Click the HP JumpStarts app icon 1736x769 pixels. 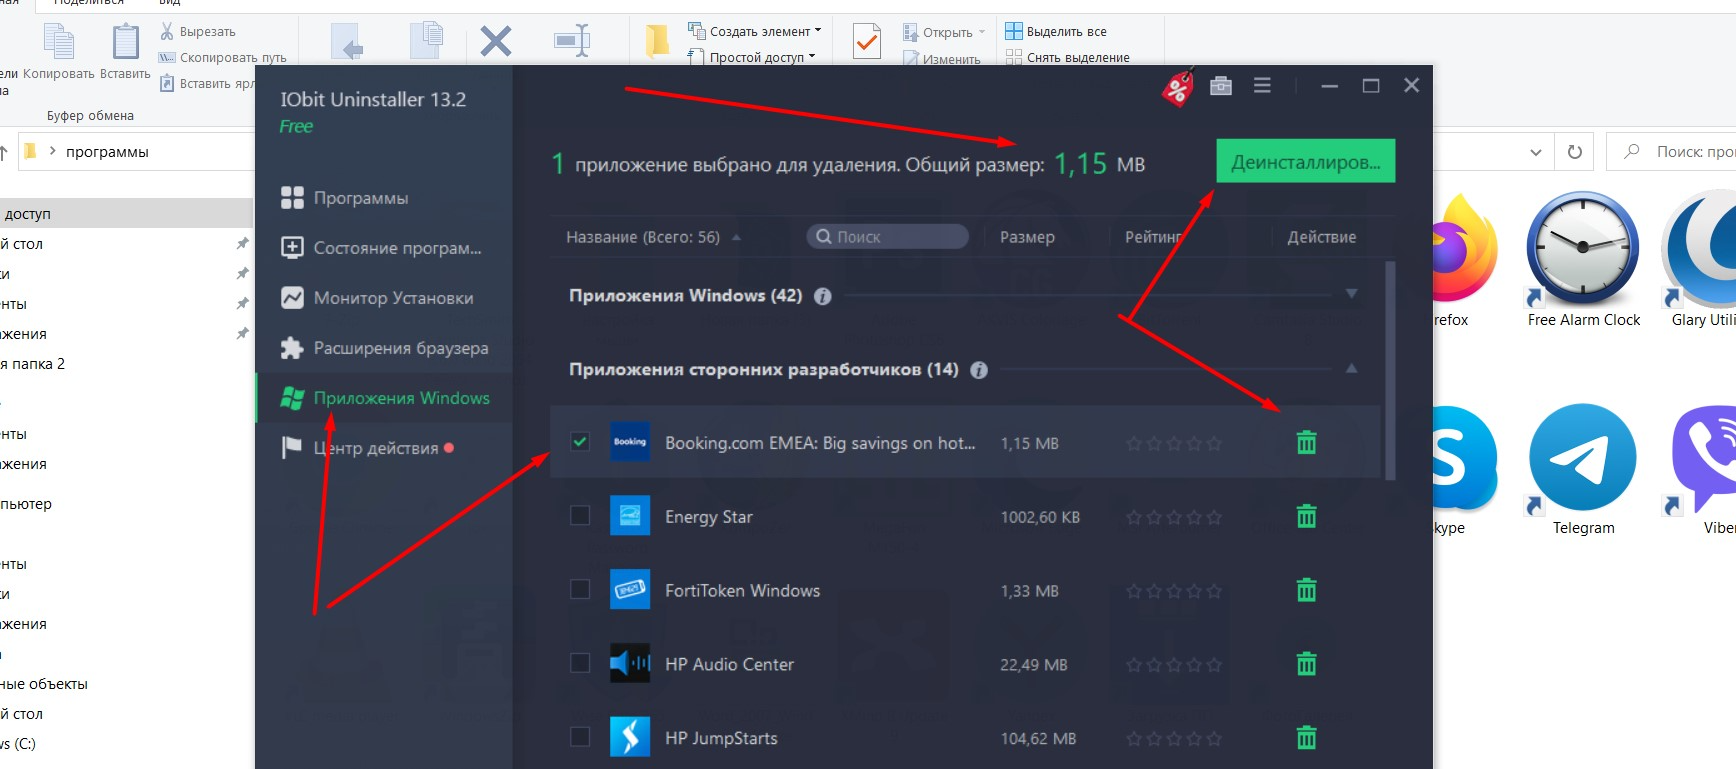(x=630, y=737)
